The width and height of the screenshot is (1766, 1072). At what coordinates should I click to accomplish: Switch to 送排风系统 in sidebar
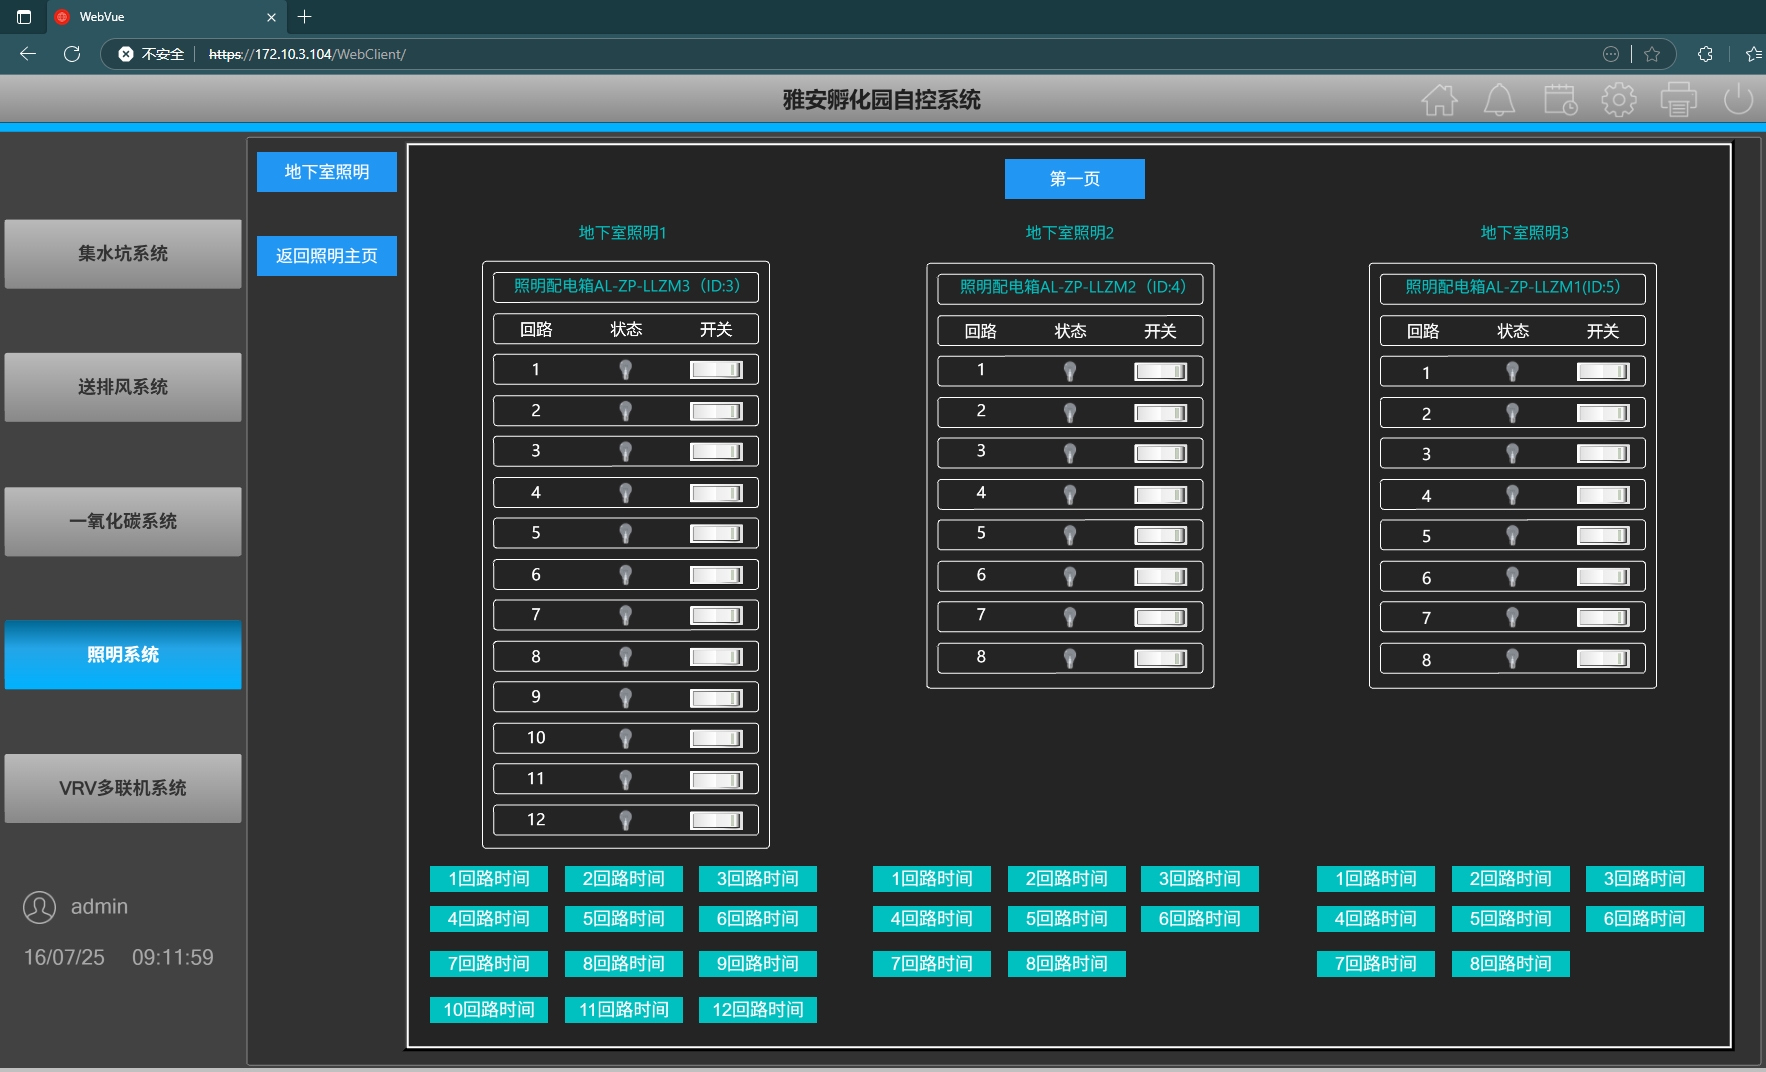123,387
